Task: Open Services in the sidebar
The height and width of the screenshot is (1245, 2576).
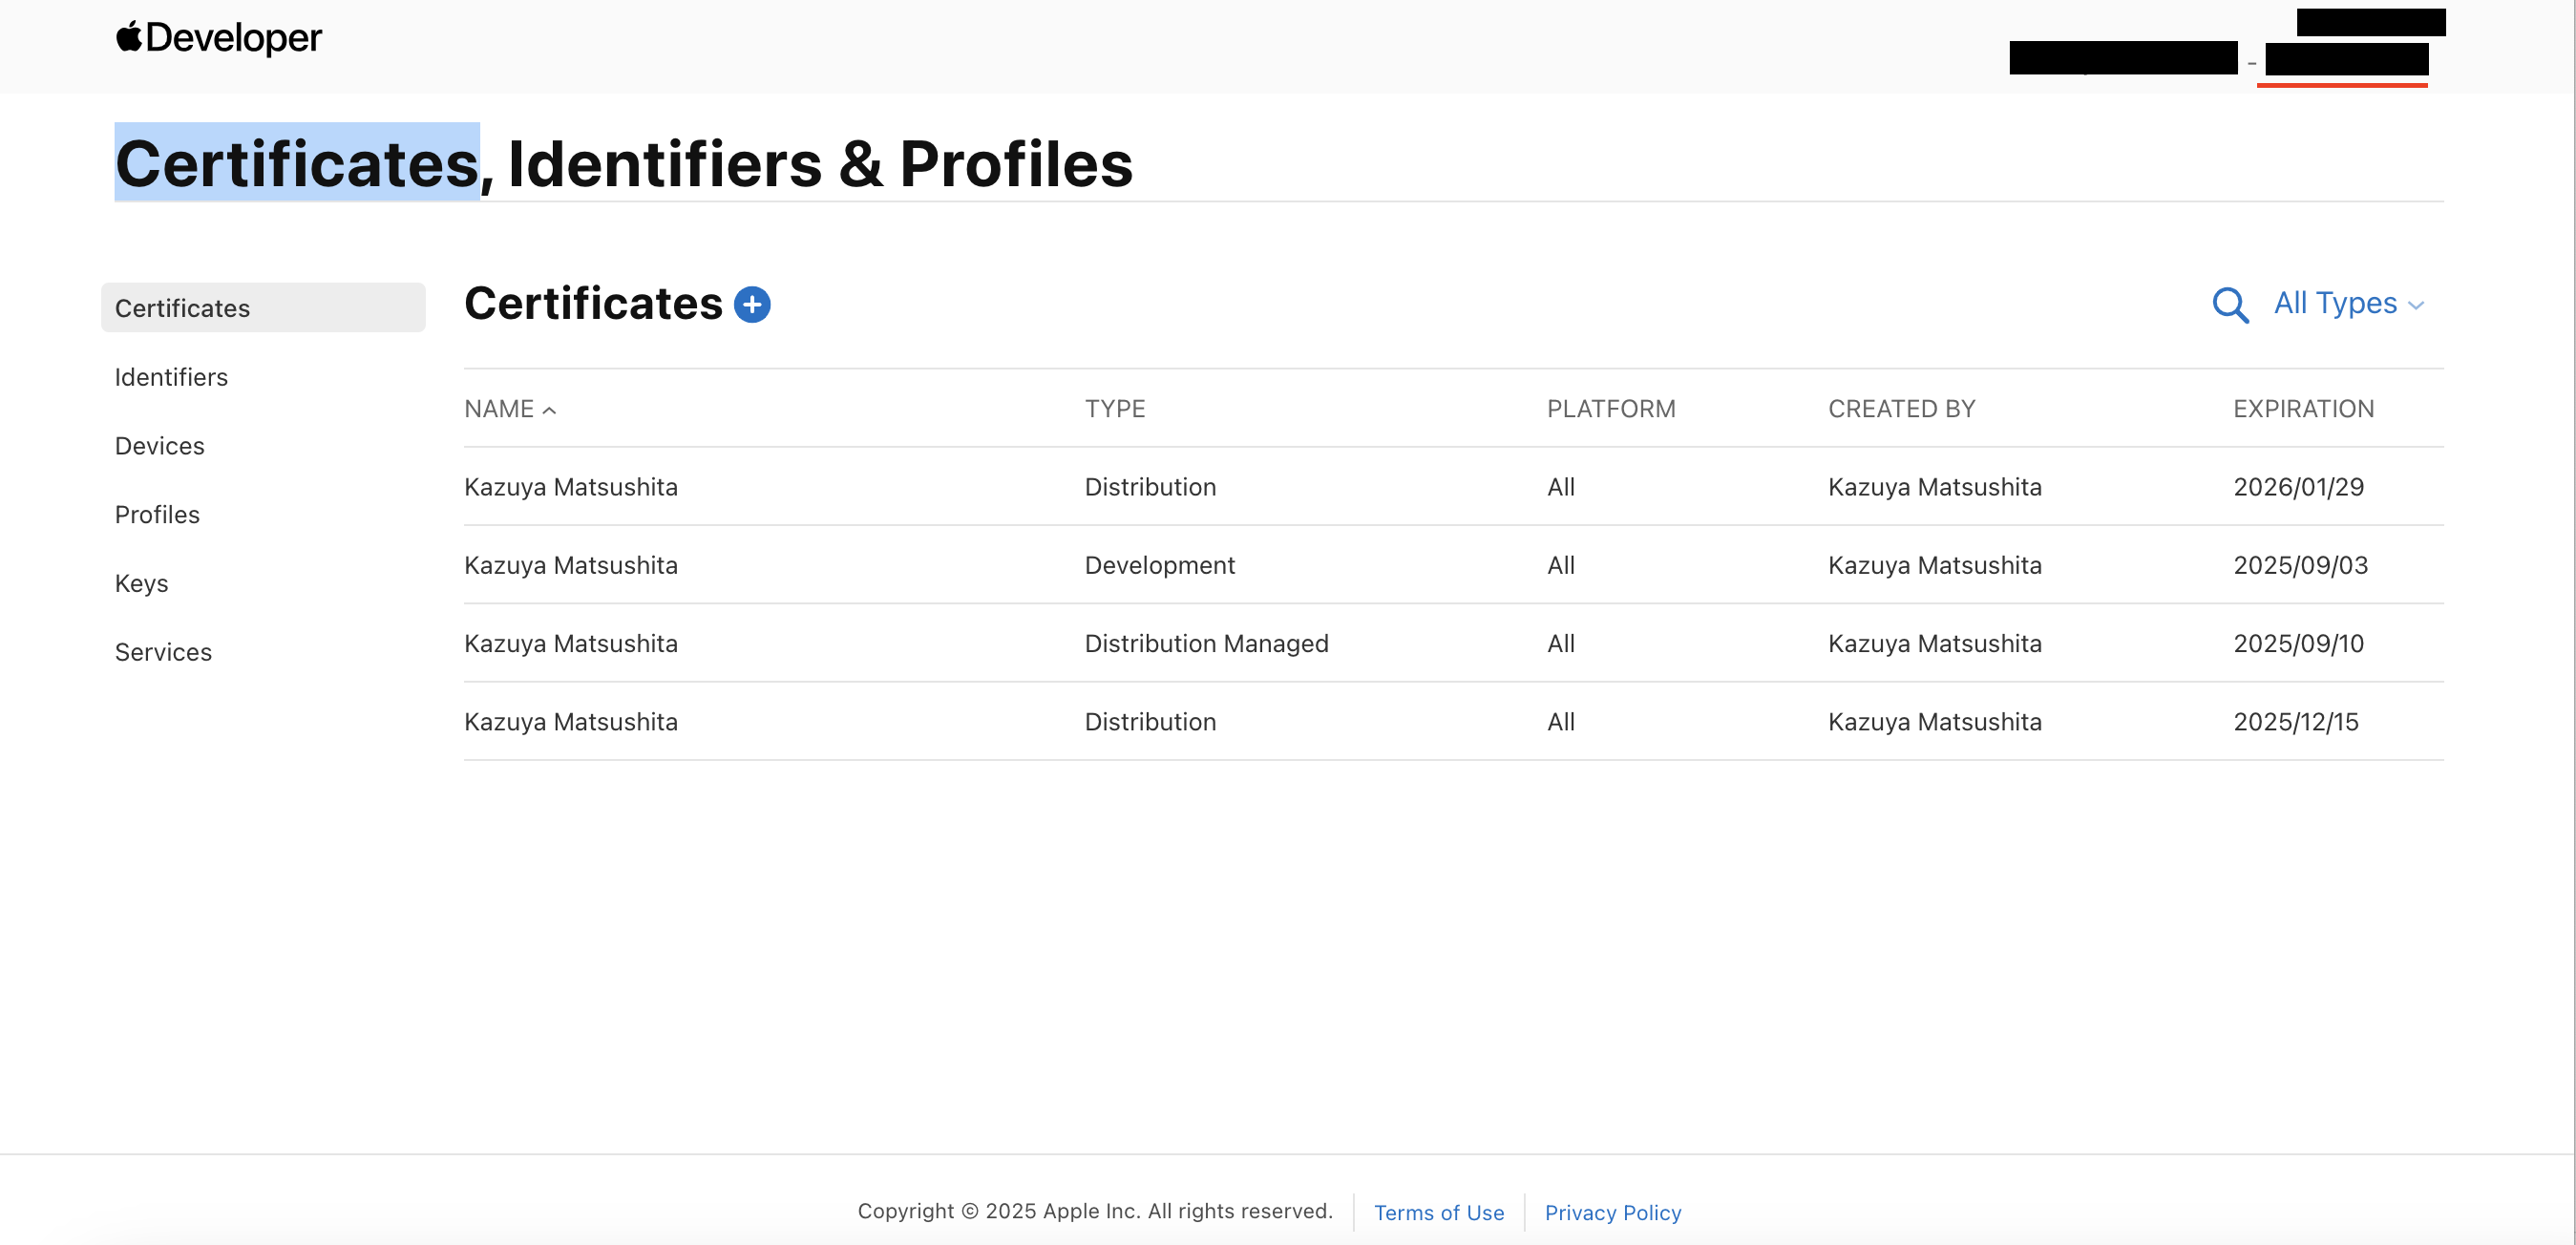Action: [163, 652]
